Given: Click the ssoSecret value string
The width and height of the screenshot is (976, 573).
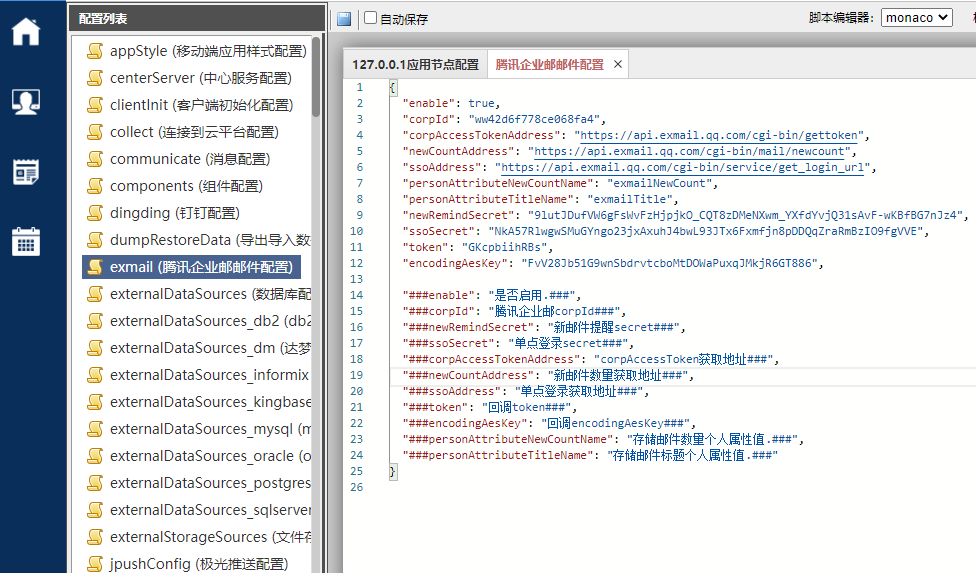Looking at the screenshot, I should (x=706, y=231).
